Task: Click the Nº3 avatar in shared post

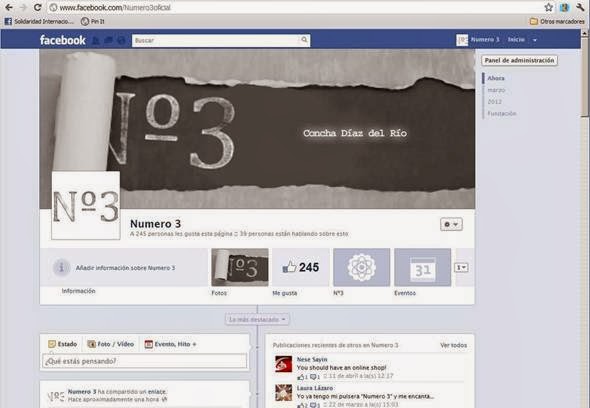Action: [x=56, y=396]
